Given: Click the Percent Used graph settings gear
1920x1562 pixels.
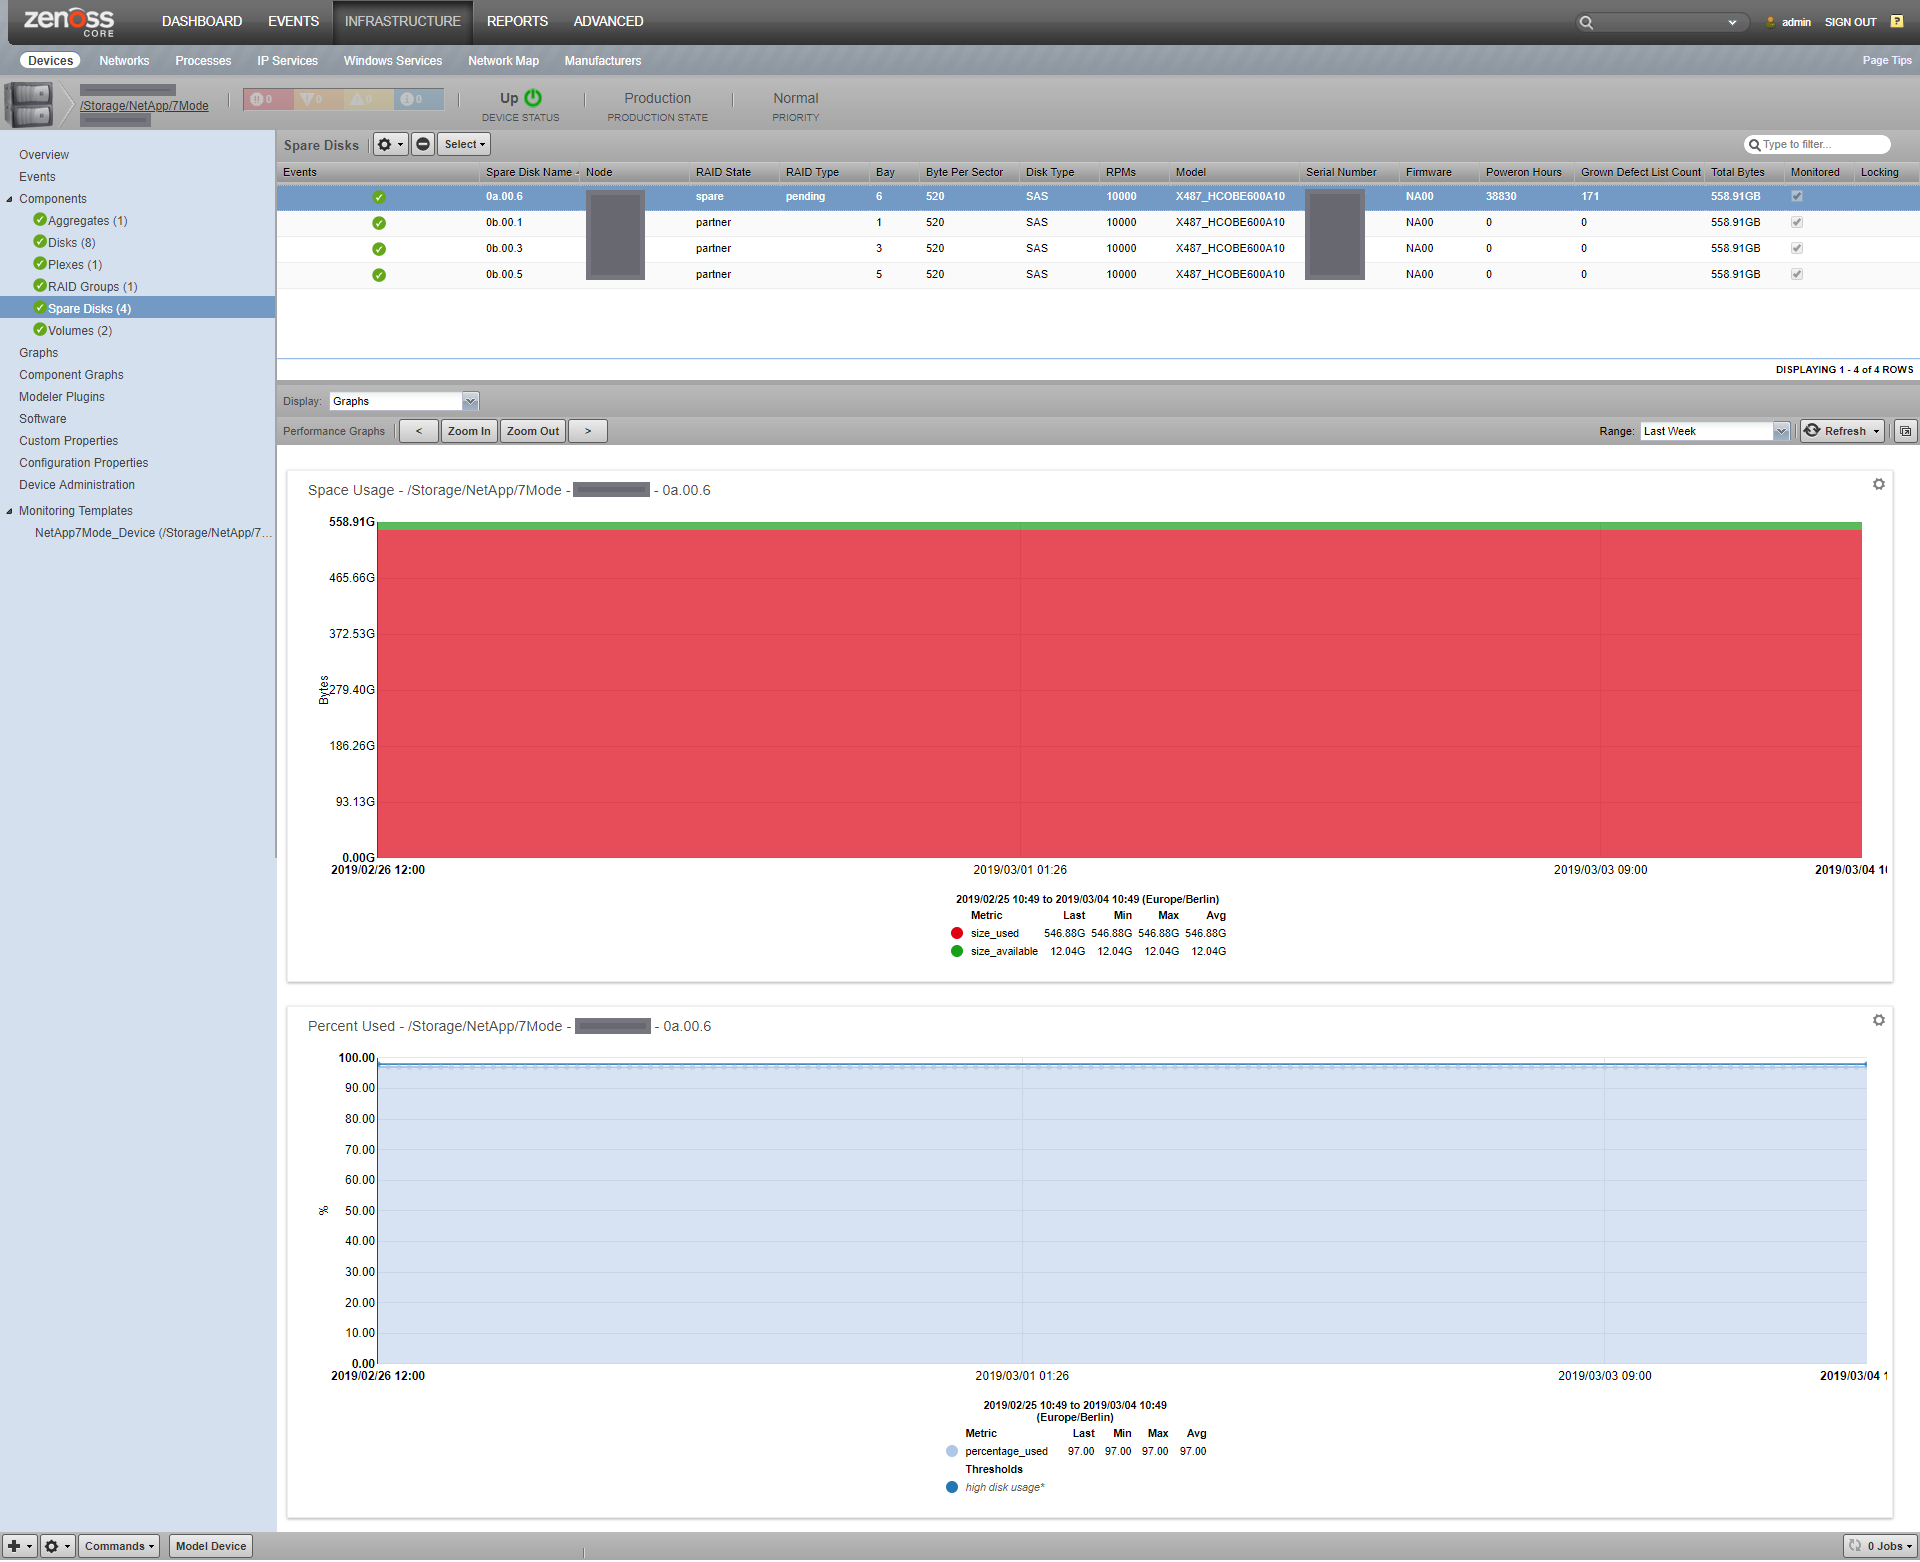Looking at the screenshot, I should click(1878, 1021).
